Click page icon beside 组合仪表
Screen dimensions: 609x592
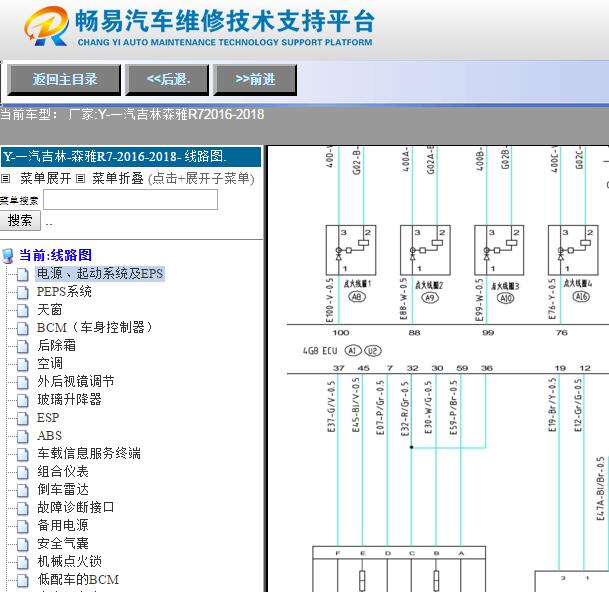pos(23,472)
